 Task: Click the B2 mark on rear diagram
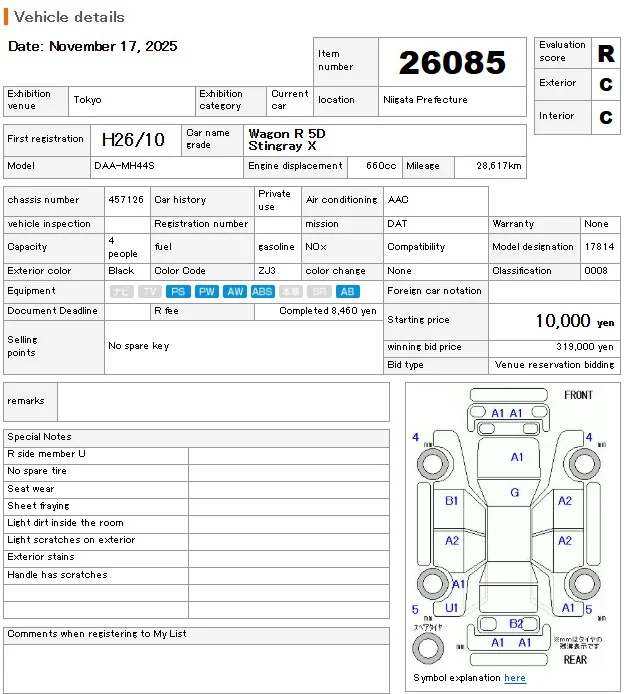tap(516, 623)
